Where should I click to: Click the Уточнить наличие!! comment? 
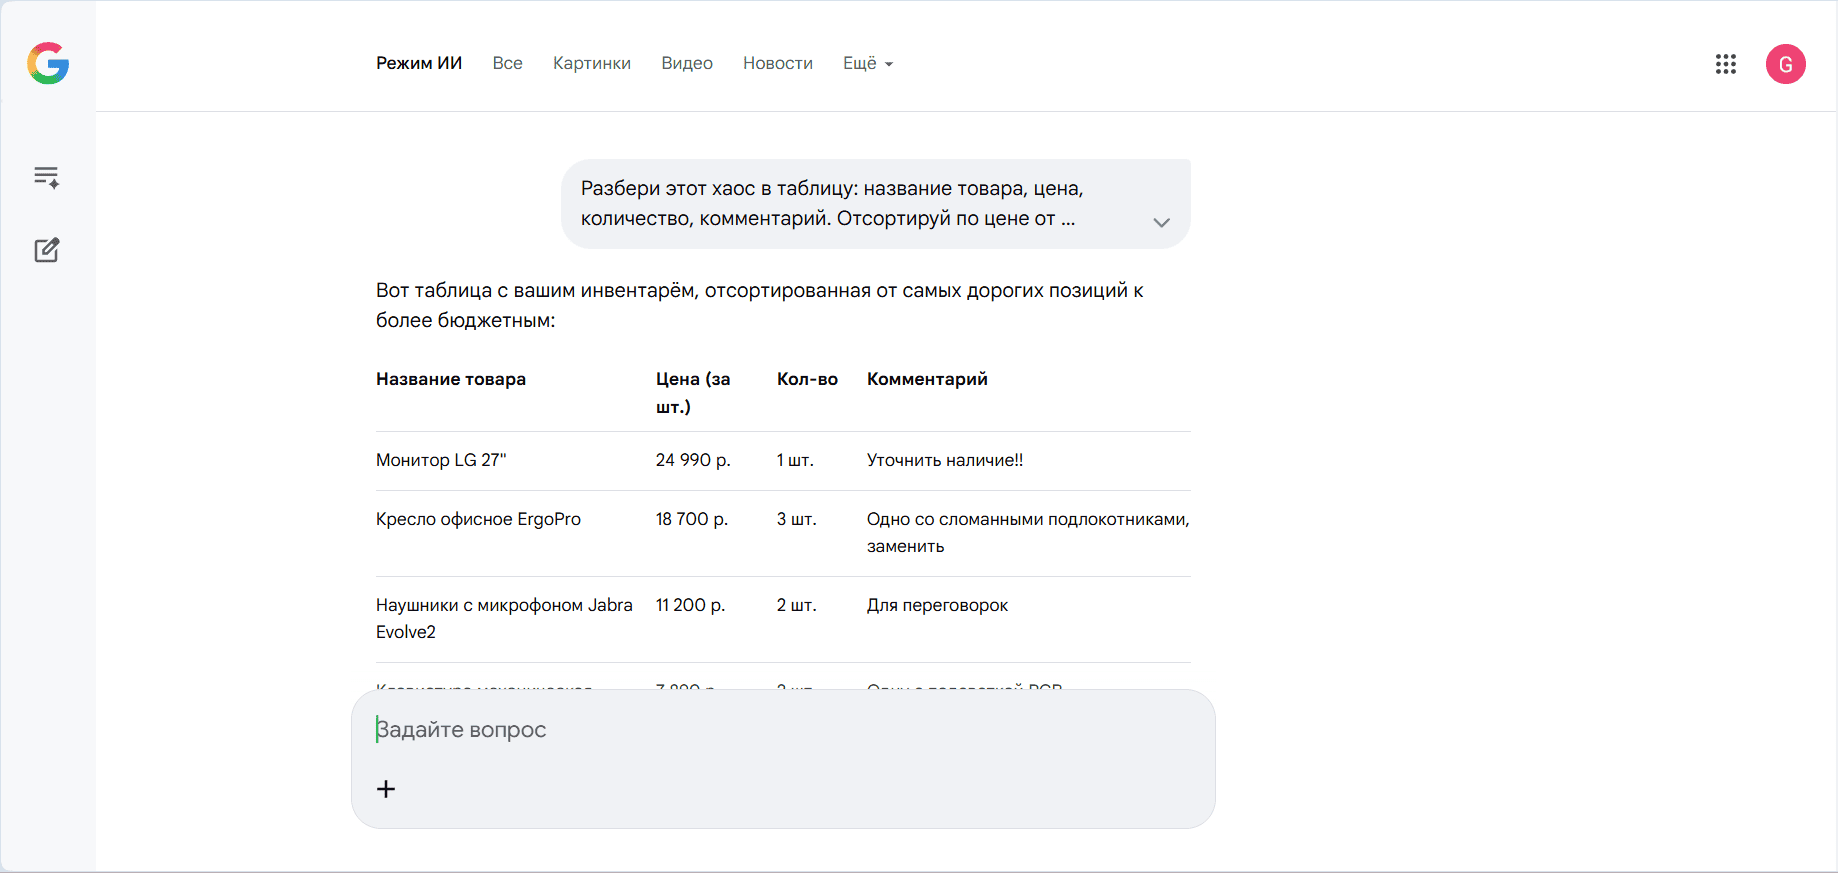(x=945, y=460)
